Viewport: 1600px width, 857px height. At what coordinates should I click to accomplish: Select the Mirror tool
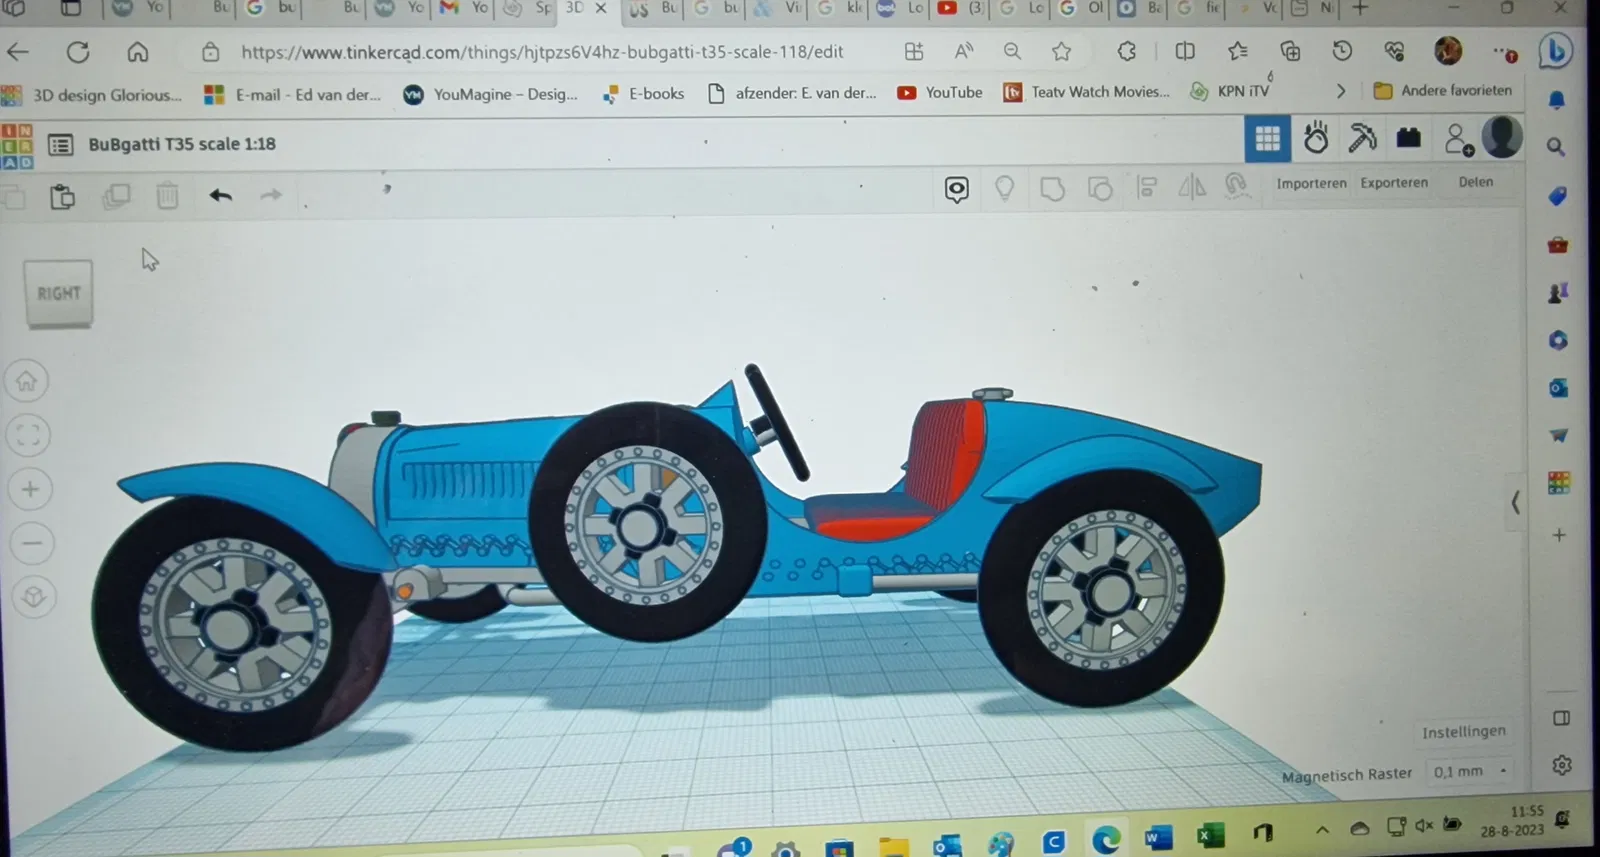(x=1192, y=187)
